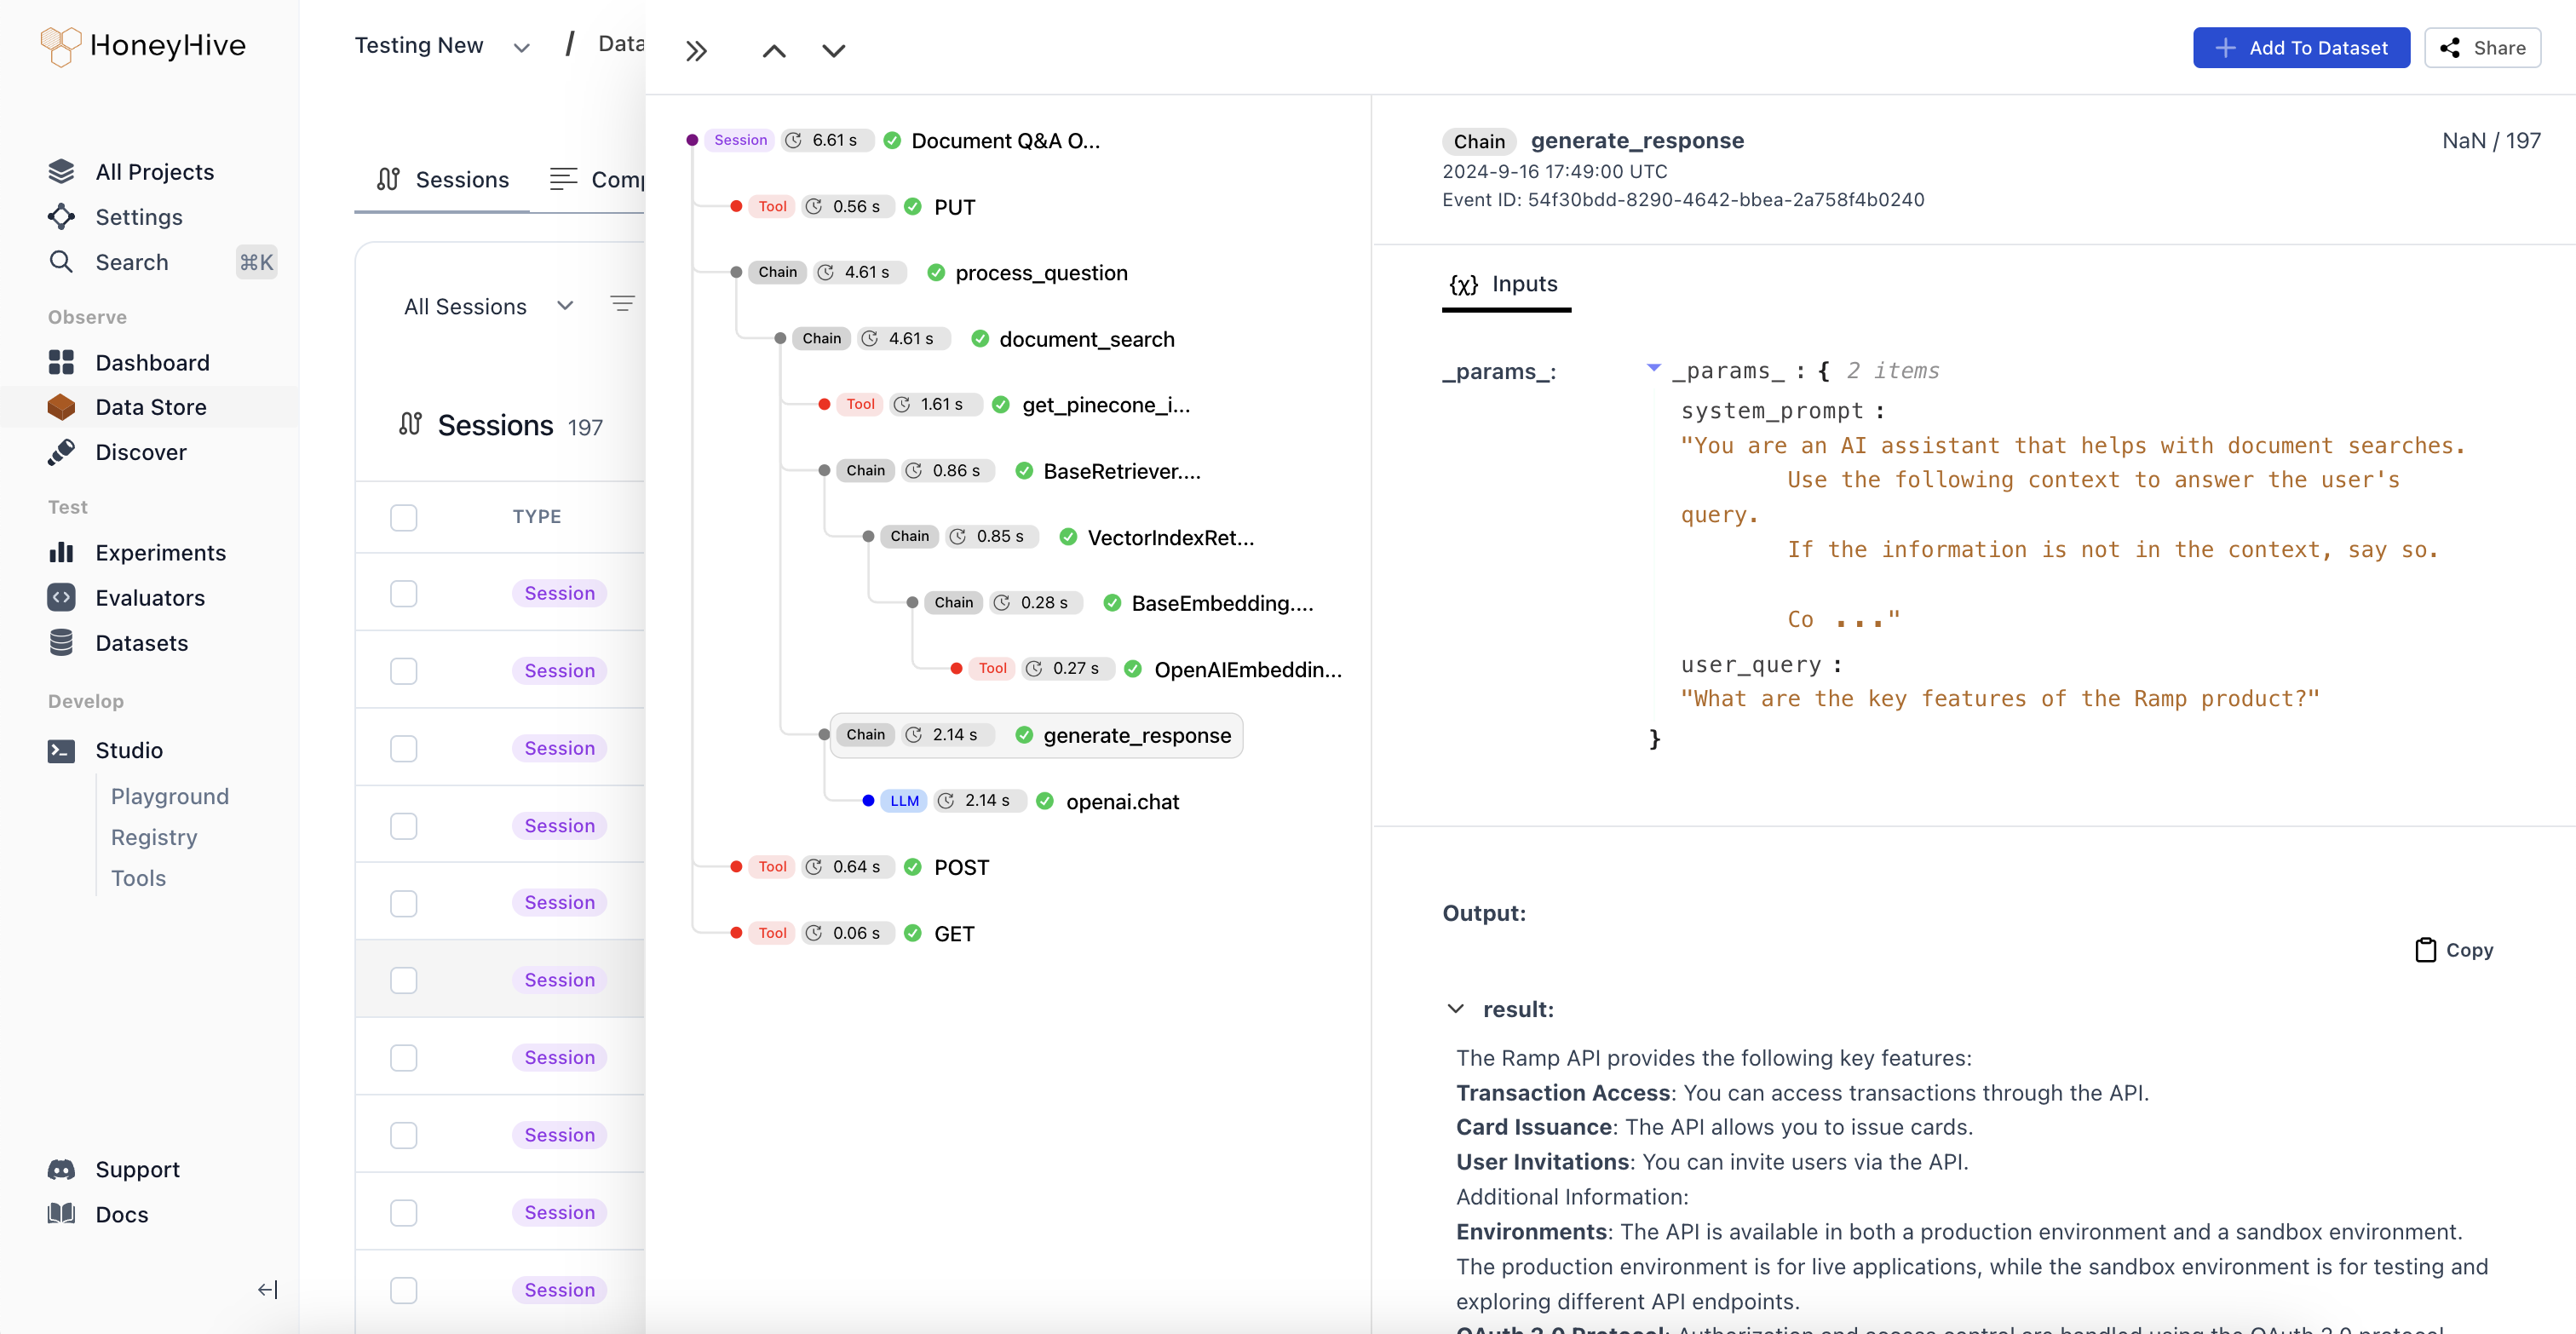Open the Discover rocket icon

point(61,452)
